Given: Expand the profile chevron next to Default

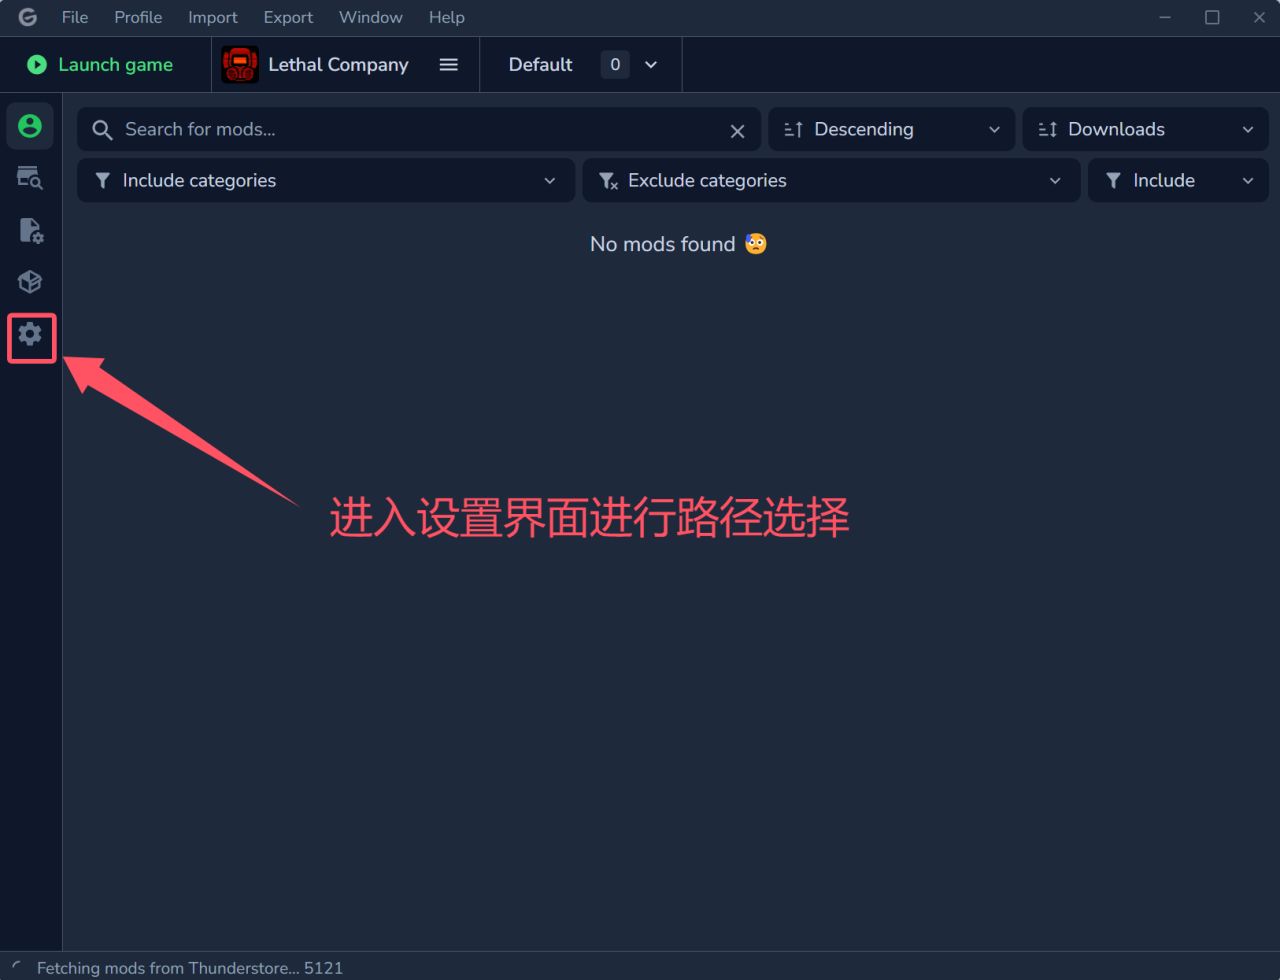Looking at the screenshot, I should pos(651,65).
